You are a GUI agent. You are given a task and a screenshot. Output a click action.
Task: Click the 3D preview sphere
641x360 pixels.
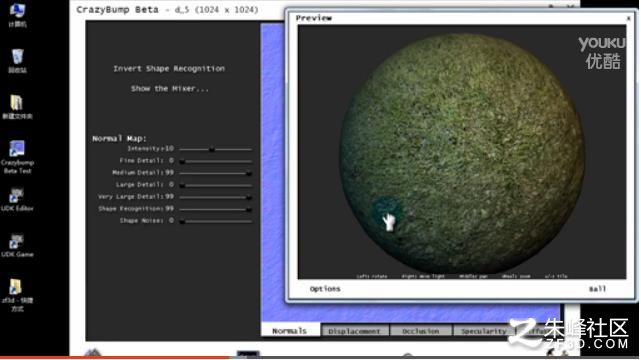[462, 154]
